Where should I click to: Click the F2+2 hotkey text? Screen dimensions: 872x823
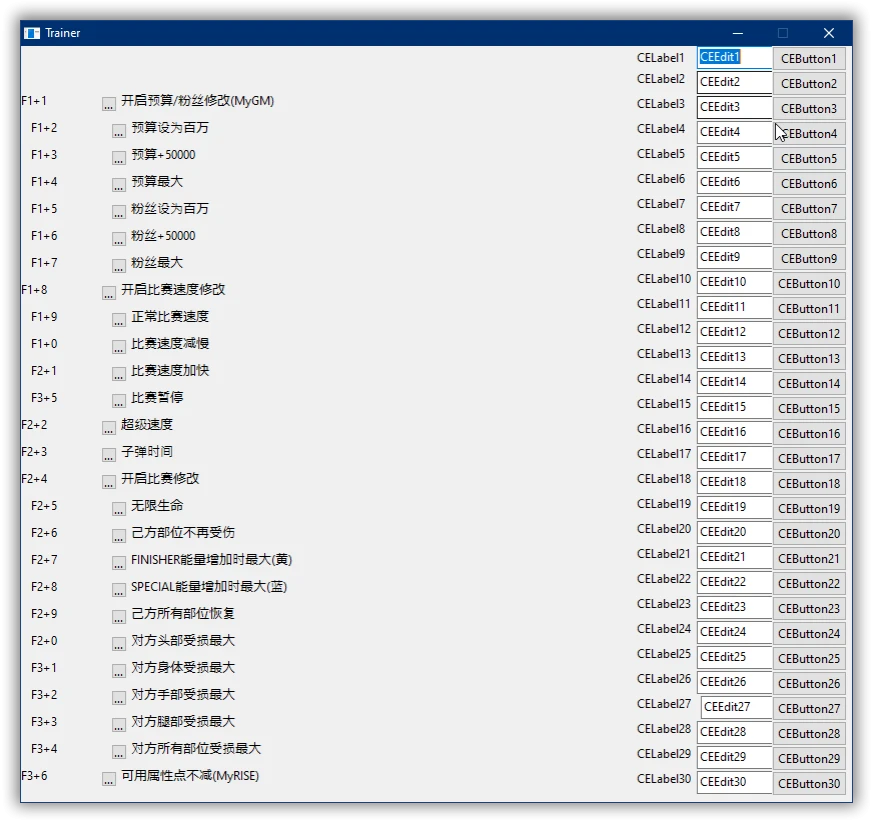[34, 425]
